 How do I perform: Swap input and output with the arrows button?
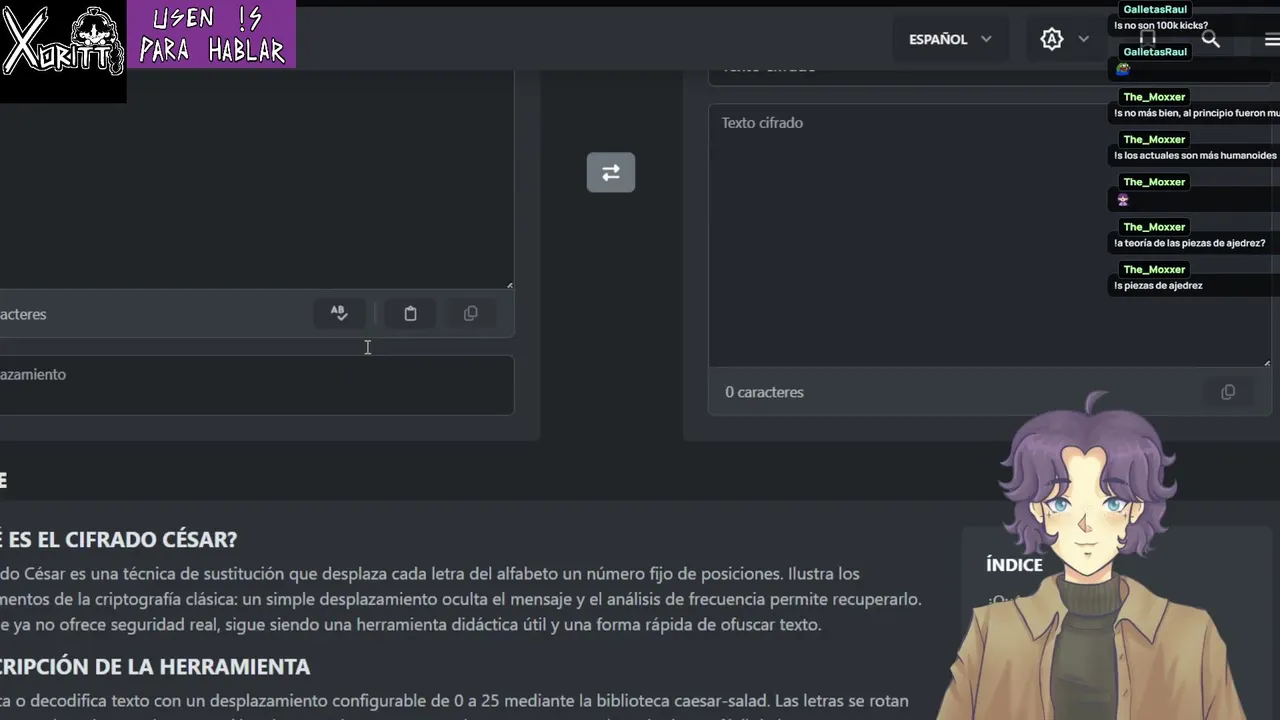pos(610,172)
